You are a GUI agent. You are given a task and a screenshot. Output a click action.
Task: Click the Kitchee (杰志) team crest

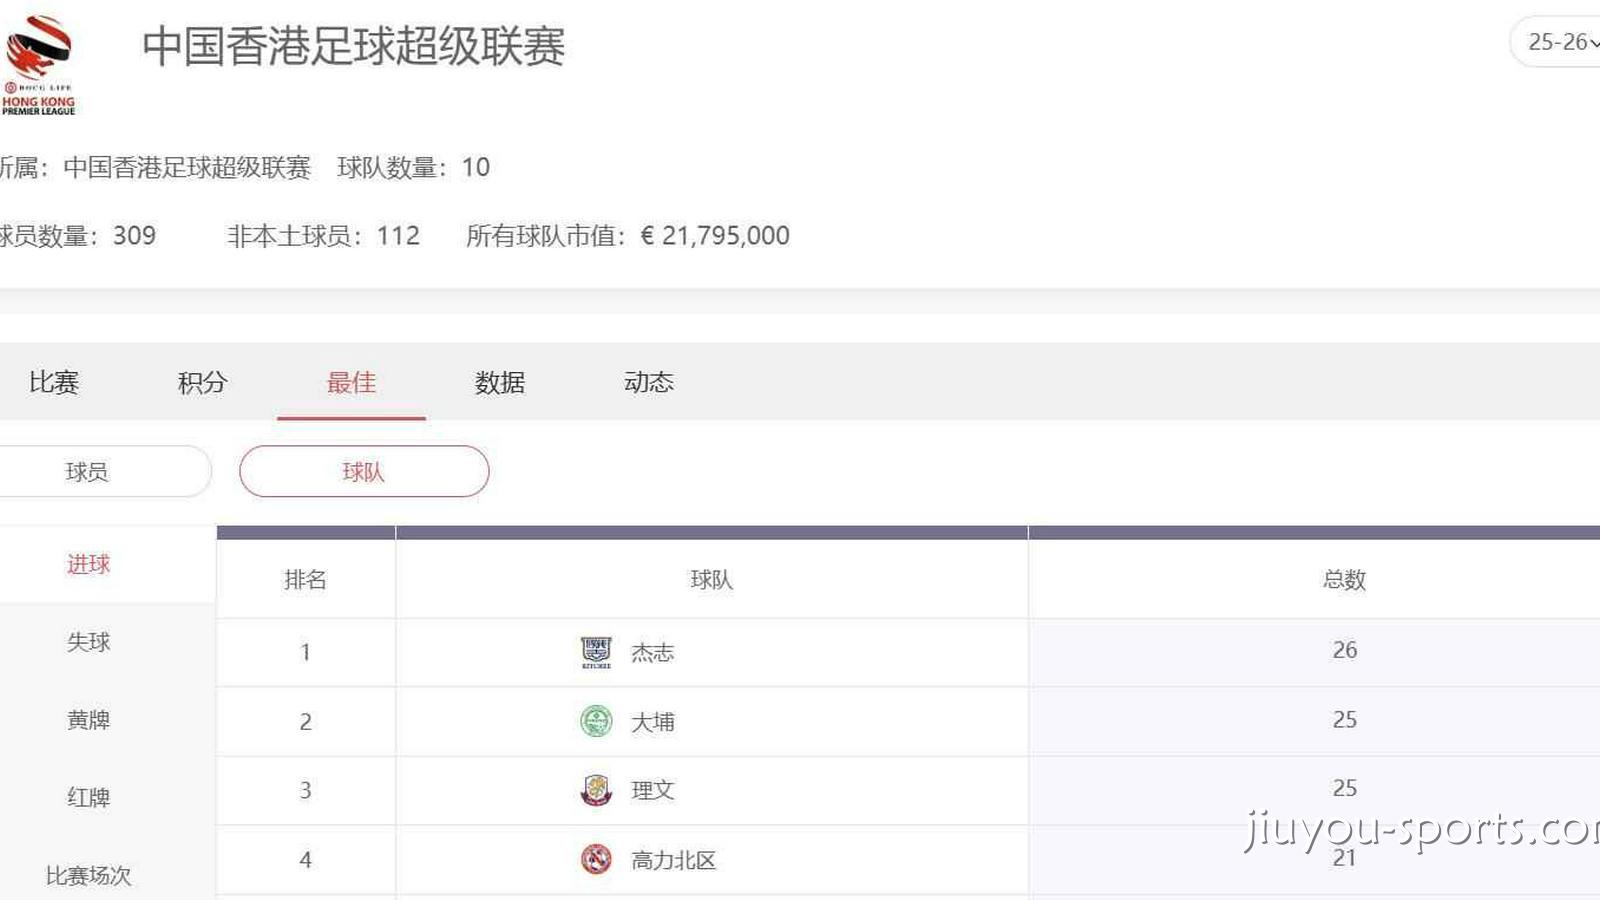point(596,652)
